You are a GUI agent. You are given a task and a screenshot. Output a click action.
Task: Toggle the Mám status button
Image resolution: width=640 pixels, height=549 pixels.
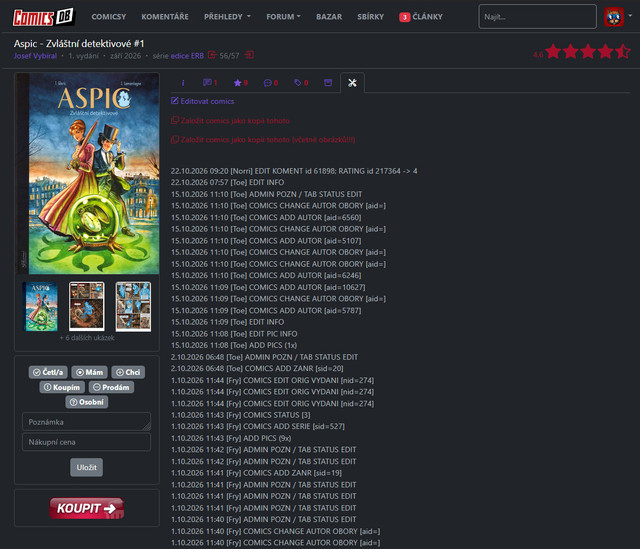(89, 372)
